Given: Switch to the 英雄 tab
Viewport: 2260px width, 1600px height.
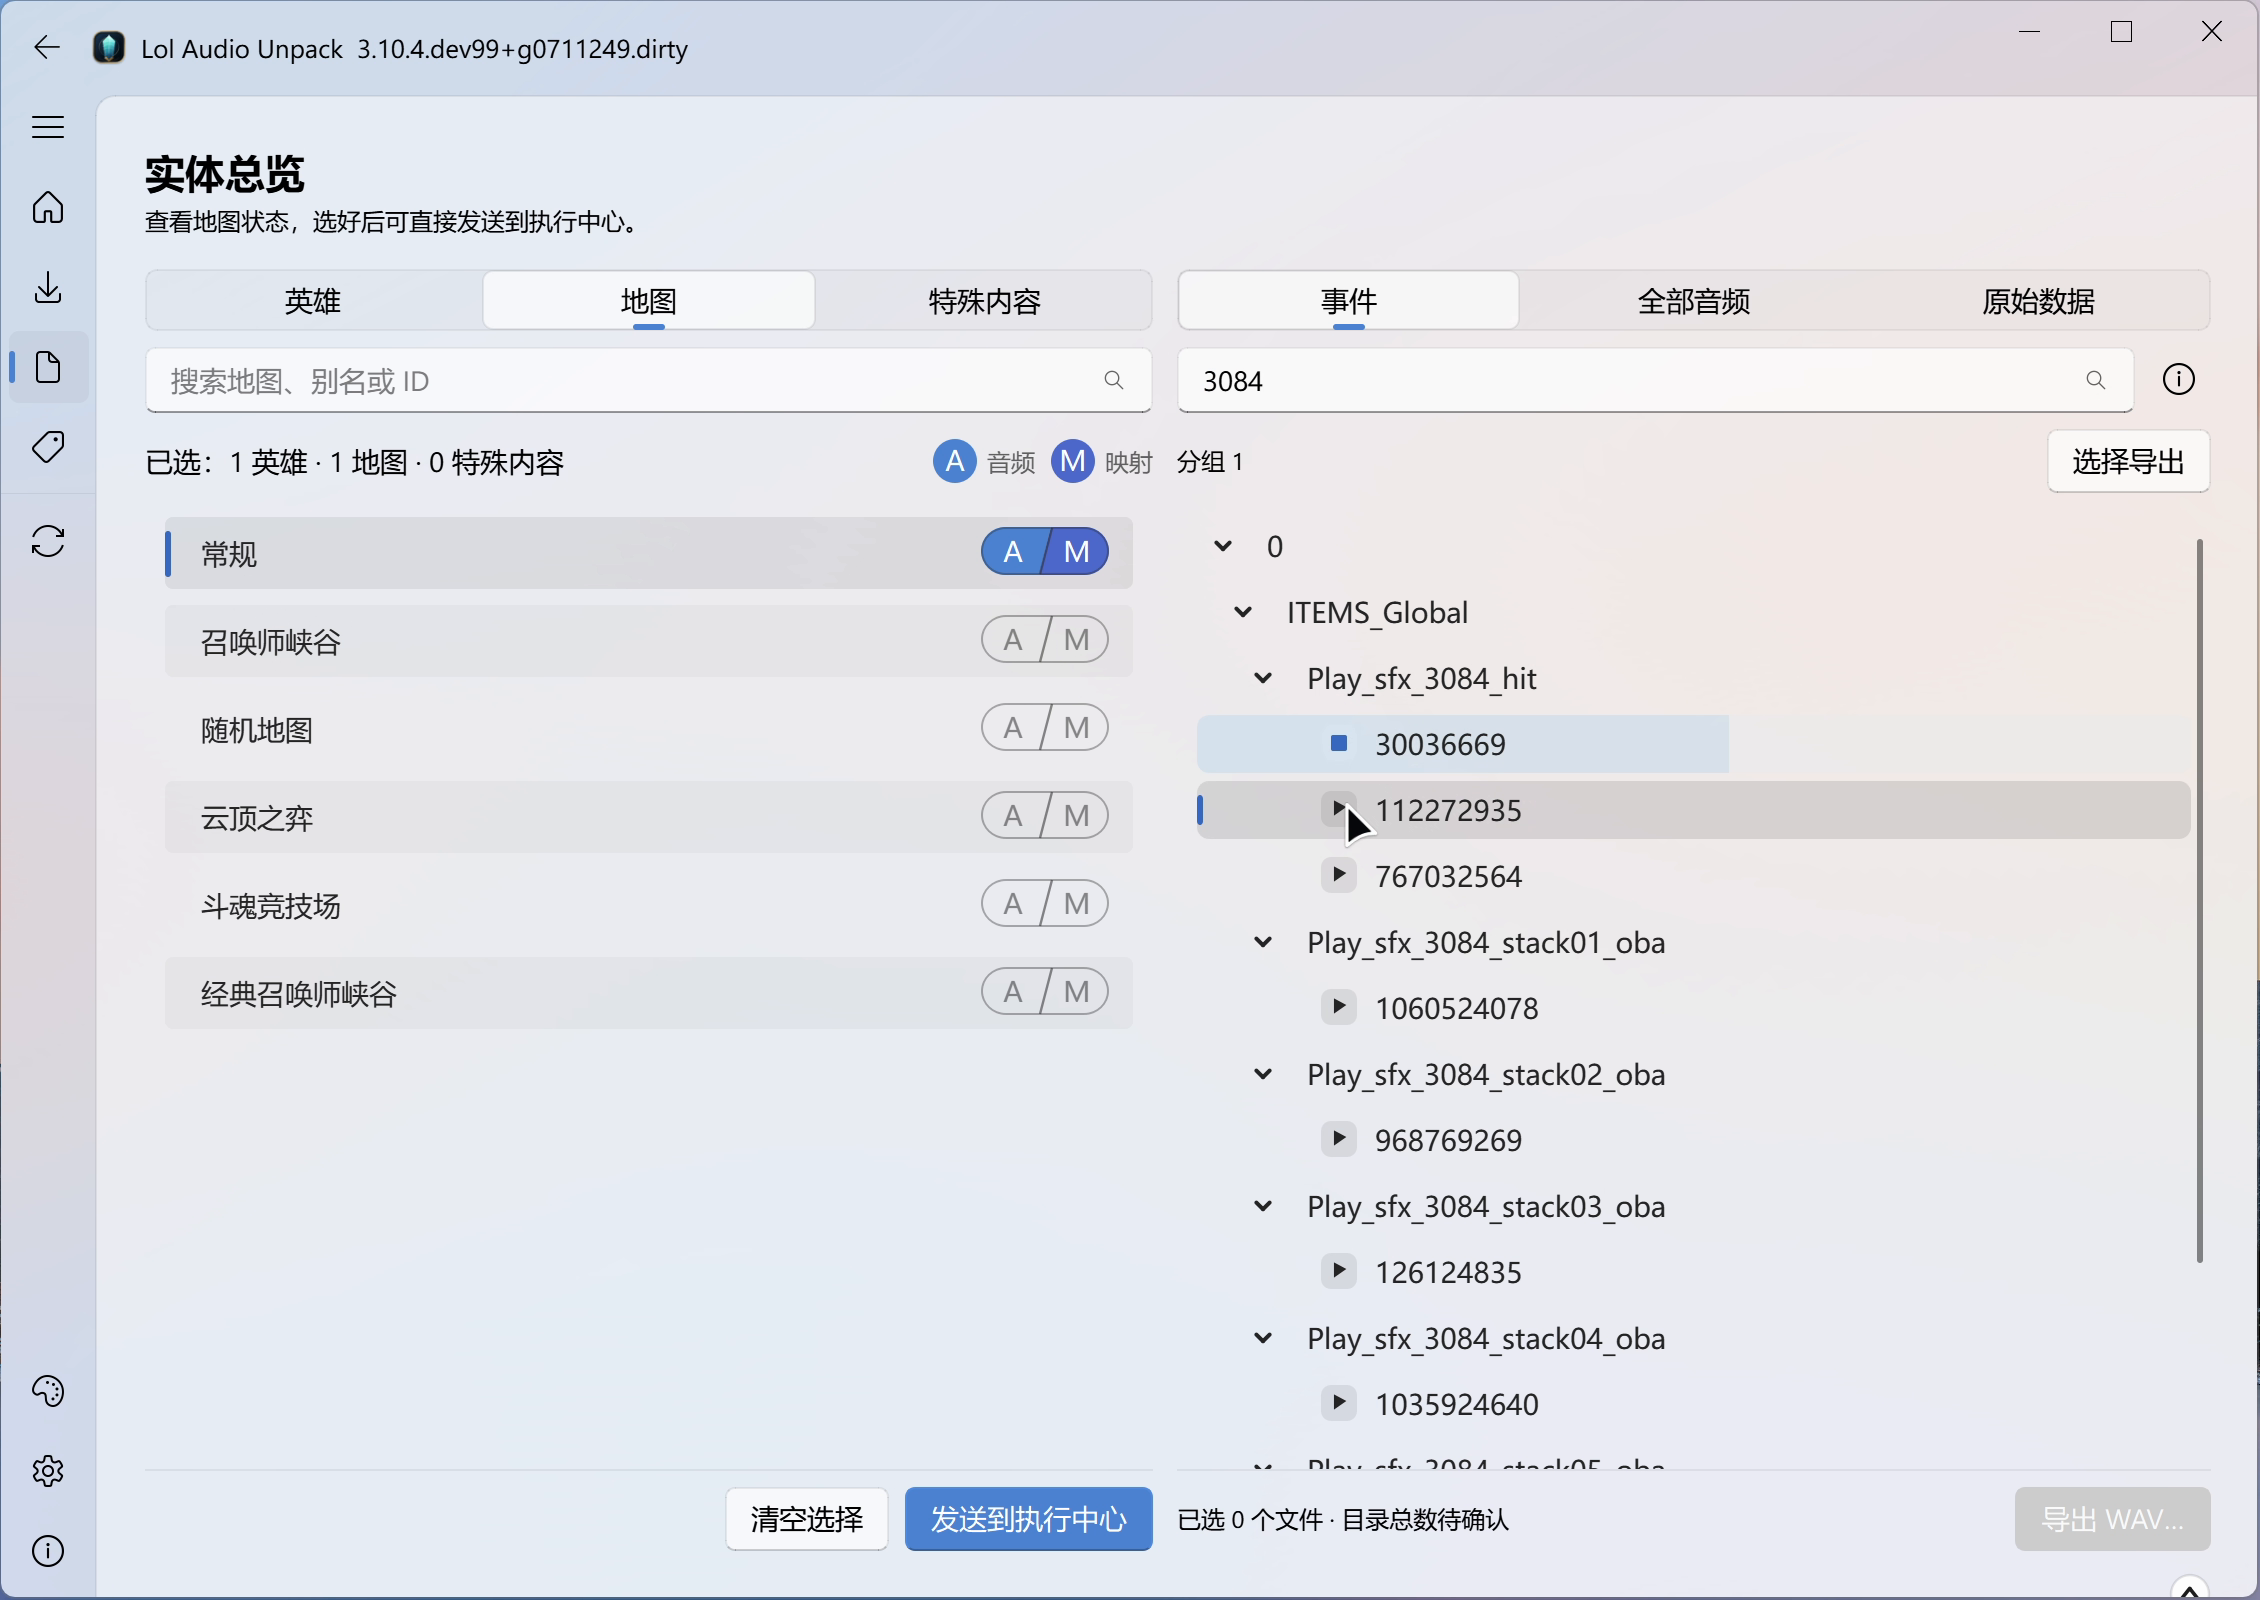Looking at the screenshot, I should coord(313,300).
